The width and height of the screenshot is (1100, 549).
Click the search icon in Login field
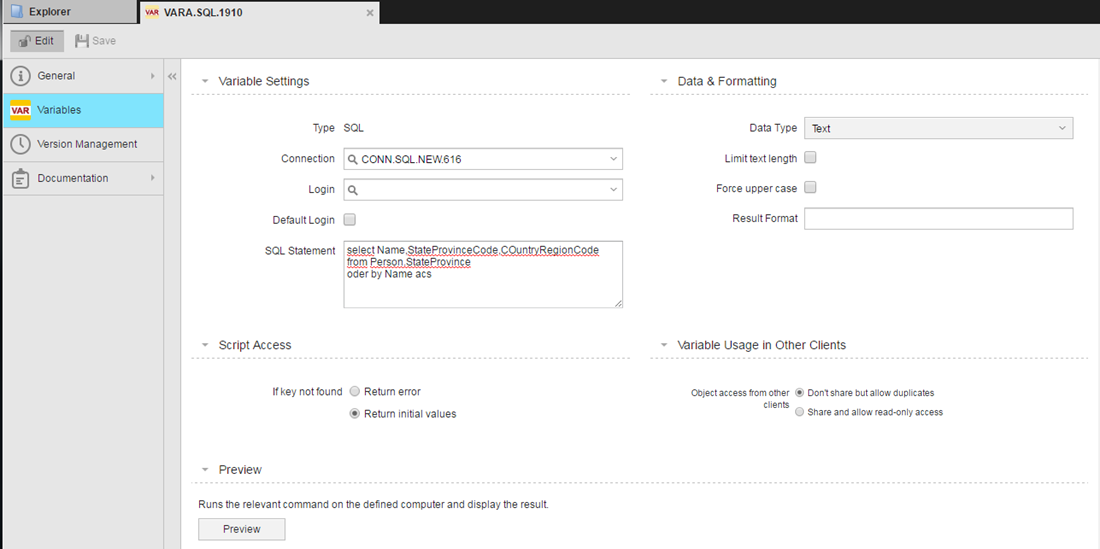[x=353, y=189]
